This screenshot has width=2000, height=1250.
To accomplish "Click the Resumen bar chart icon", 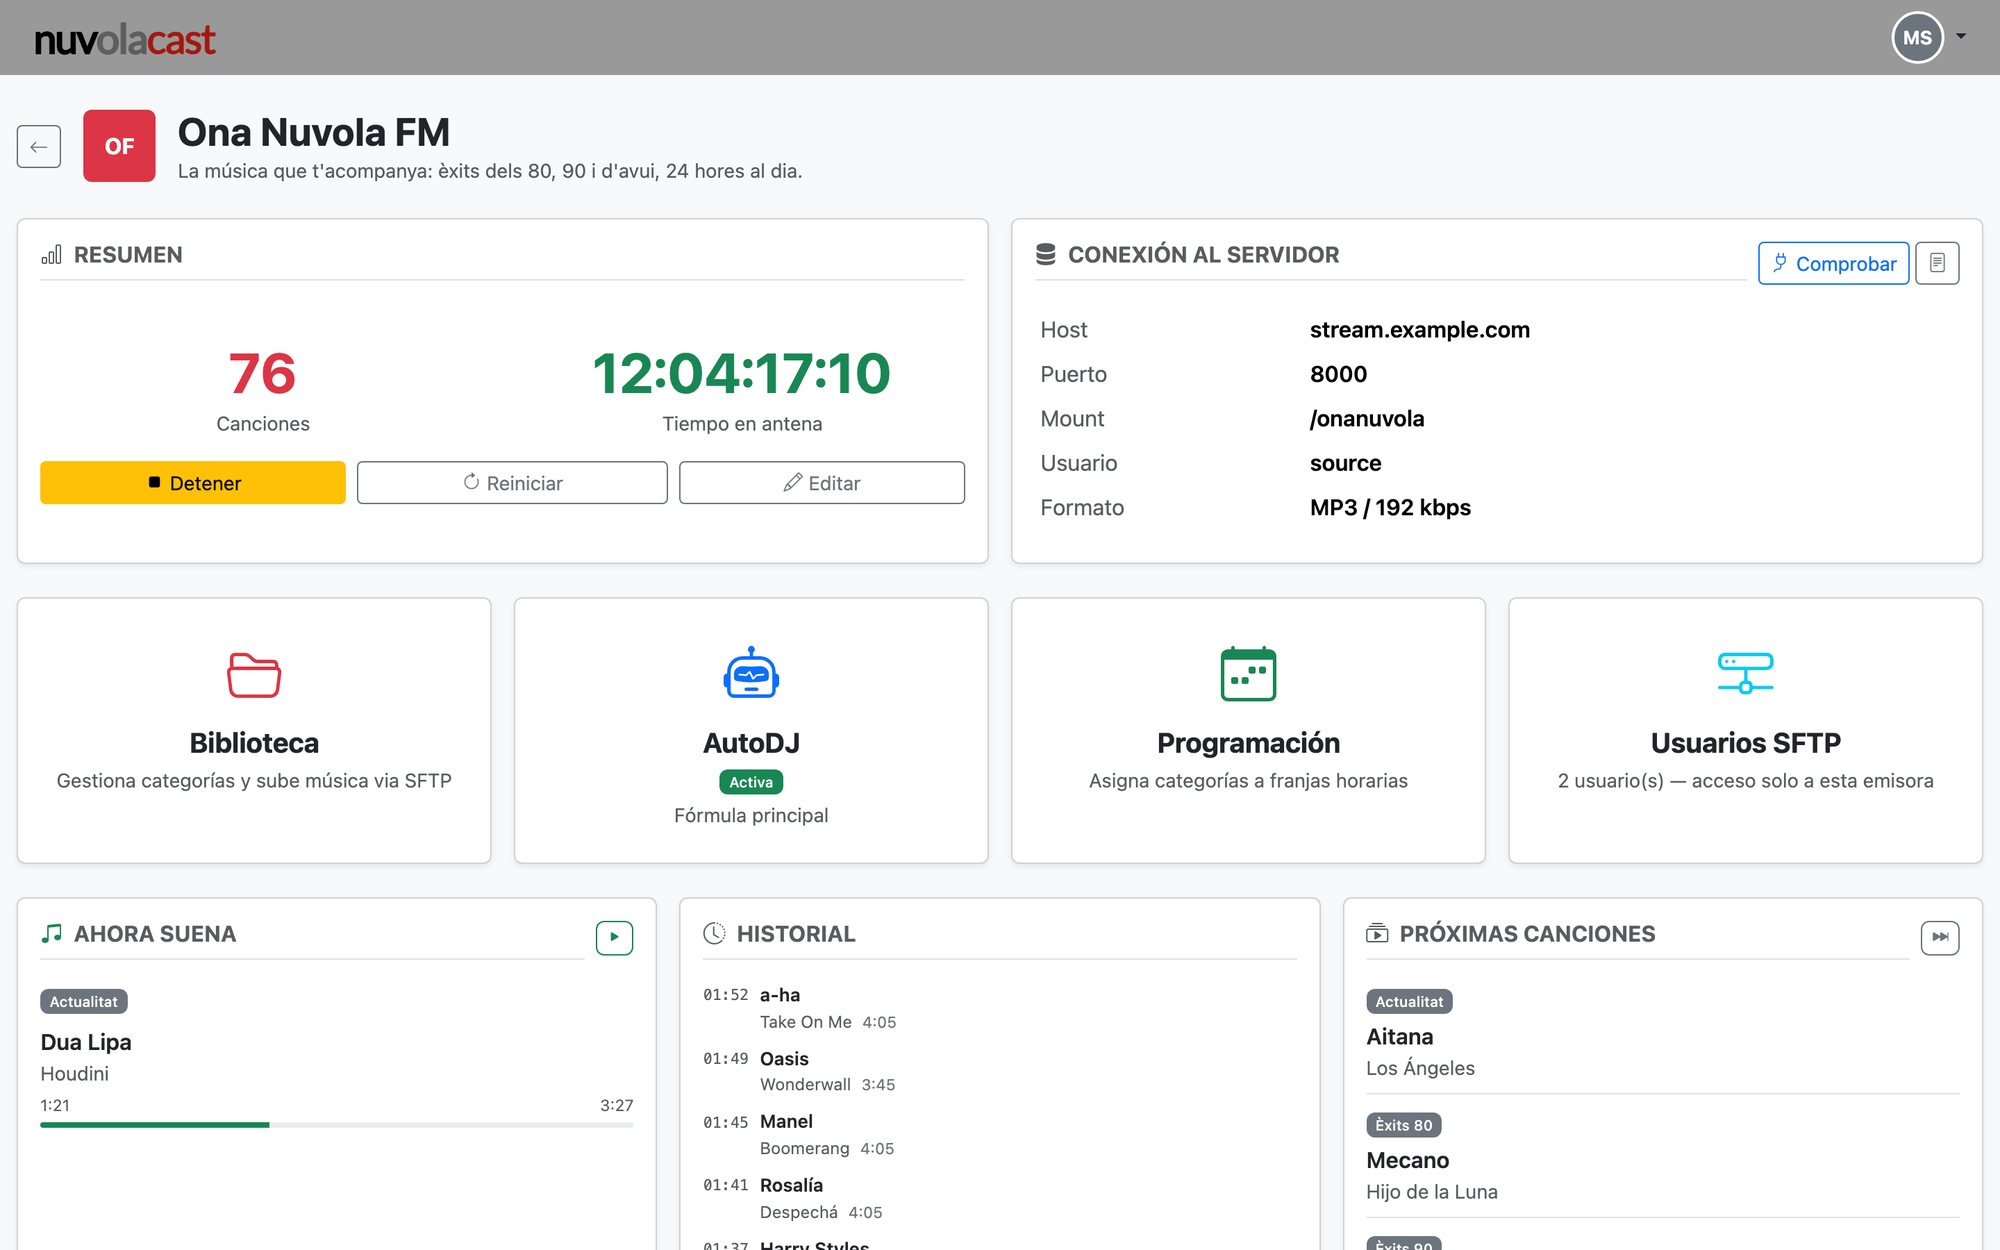I will 51,255.
